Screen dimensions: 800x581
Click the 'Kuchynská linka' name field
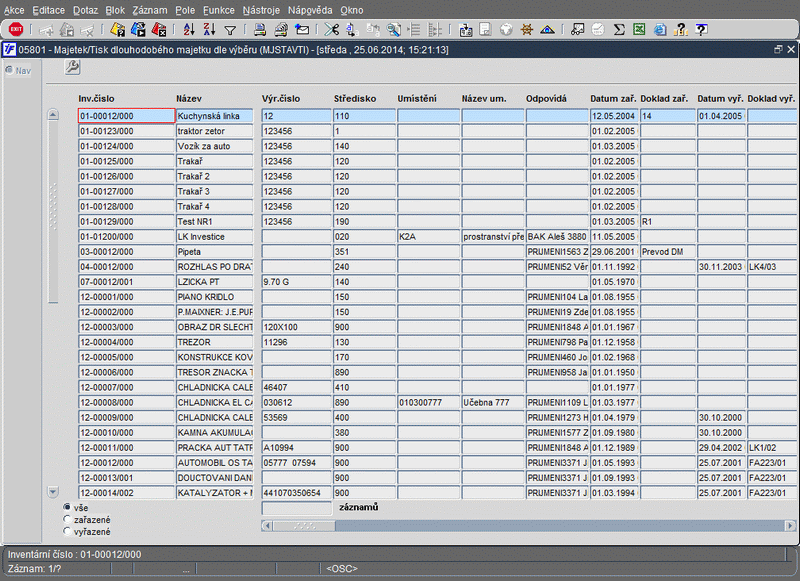tap(215, 116)
